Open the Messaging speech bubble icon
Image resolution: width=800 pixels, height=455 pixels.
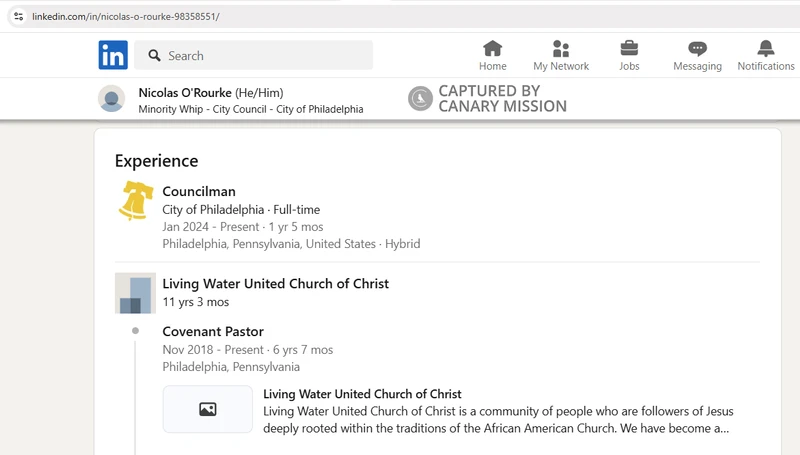point(697,49)
